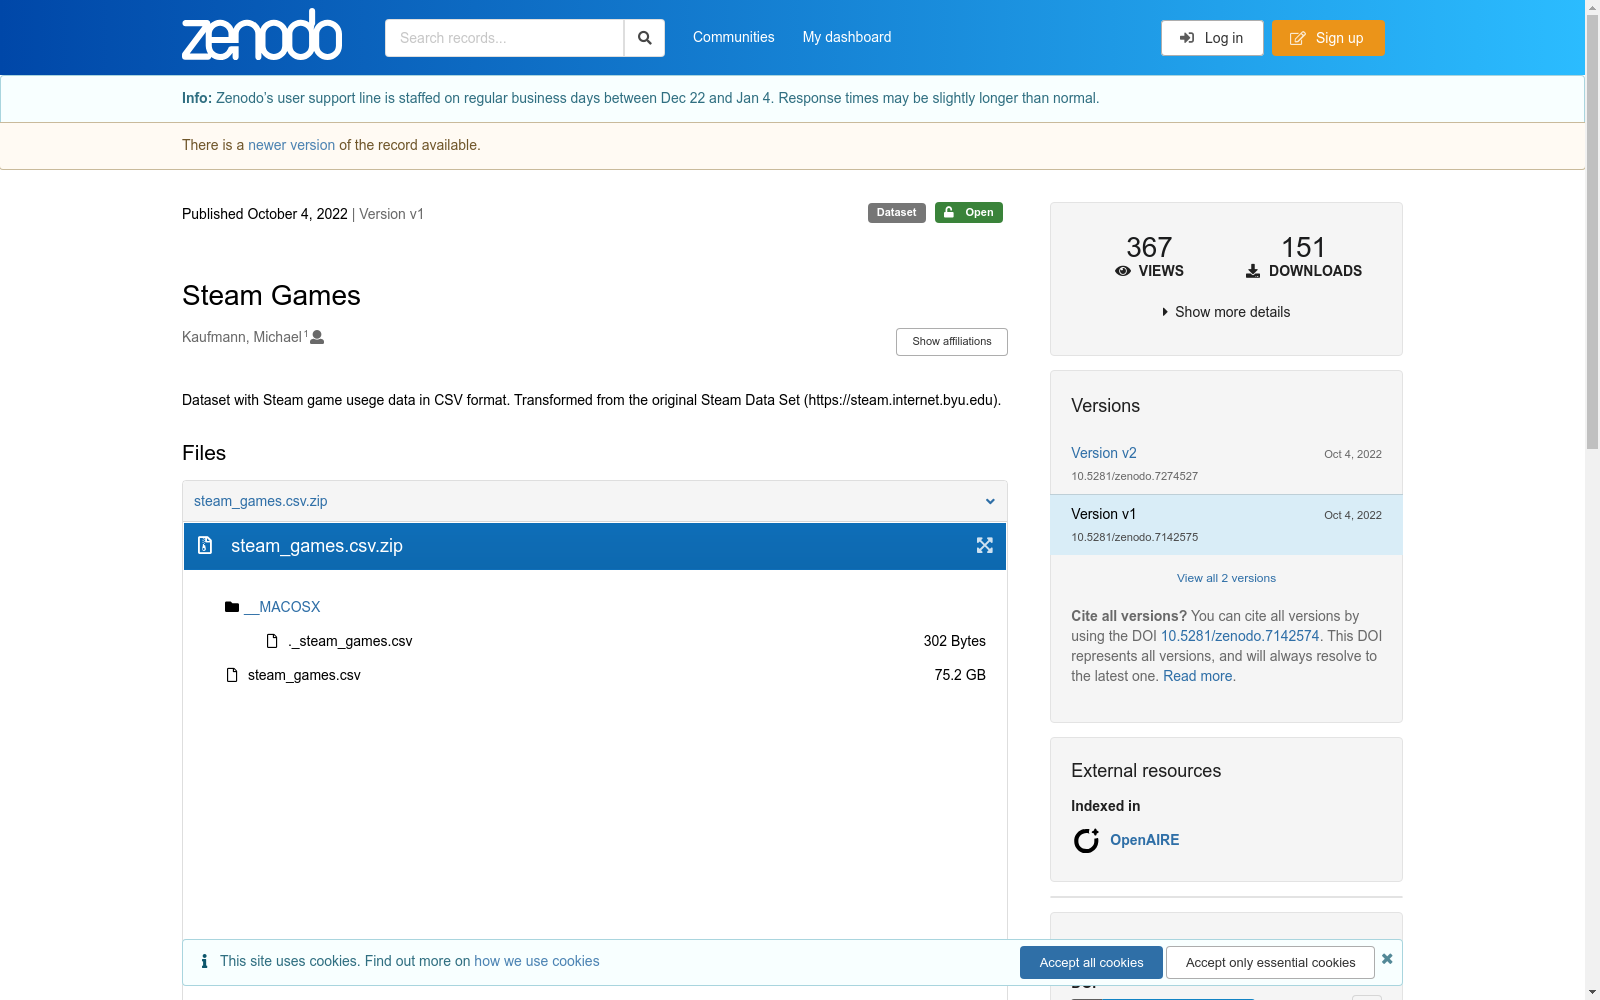1600x1000 pixels.
Task: Click the steam_games.csv file name
Action: 304,675
